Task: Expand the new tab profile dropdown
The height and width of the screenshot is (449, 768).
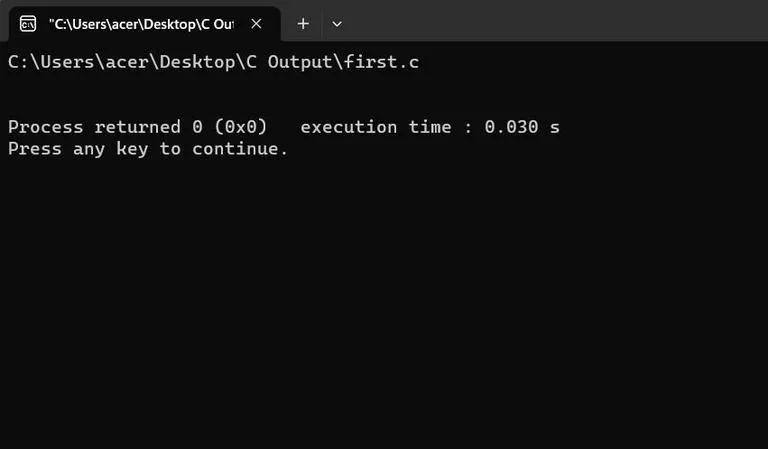Action: 337,23
